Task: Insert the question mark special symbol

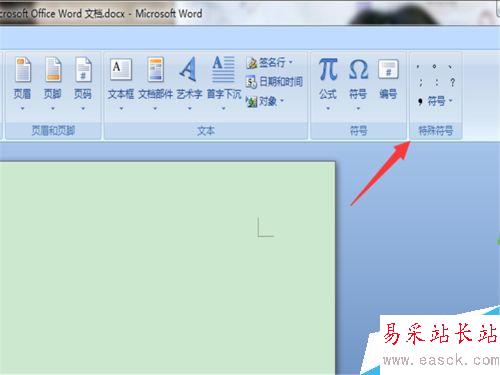Action: (452, 82)
